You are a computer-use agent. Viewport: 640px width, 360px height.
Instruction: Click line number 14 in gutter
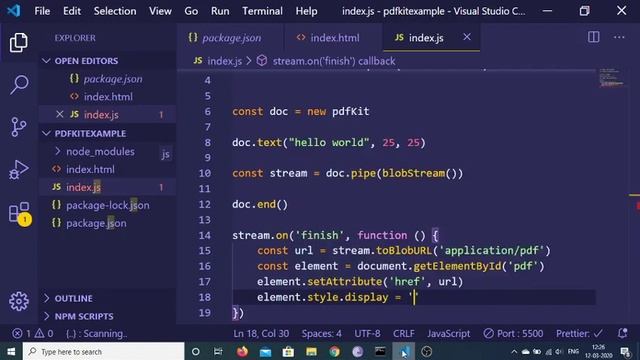coord(204,235)
